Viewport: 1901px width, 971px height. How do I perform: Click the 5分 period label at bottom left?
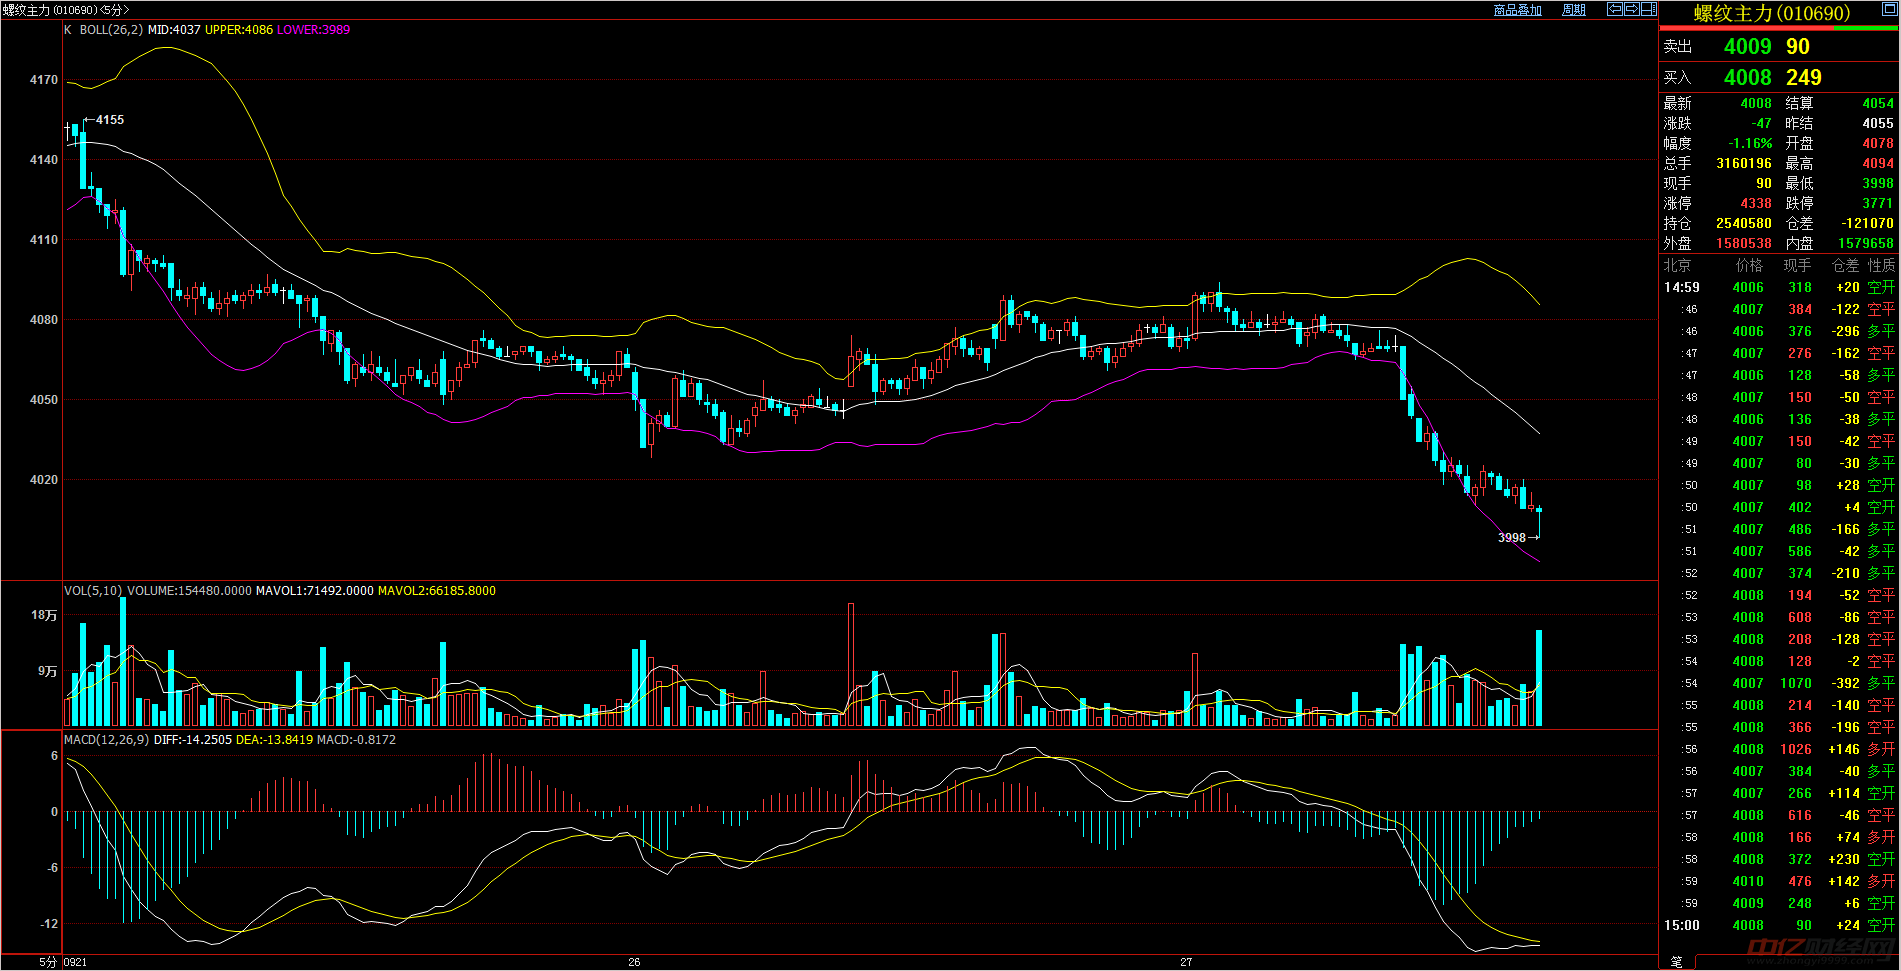48,962
